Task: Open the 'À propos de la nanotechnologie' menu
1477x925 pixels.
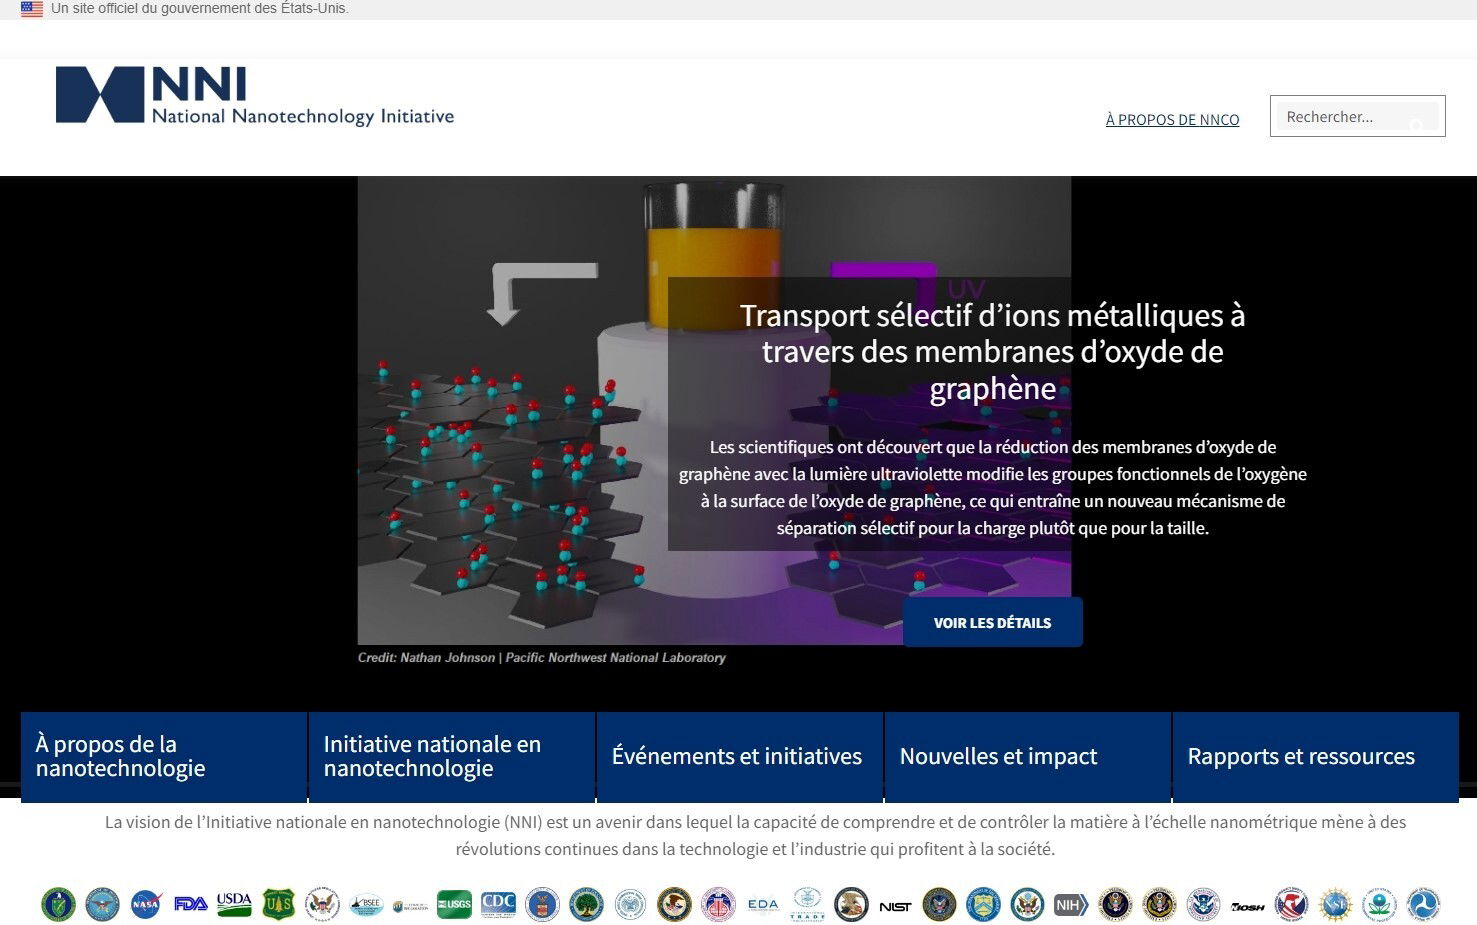Action: click(x=164, y=756)
